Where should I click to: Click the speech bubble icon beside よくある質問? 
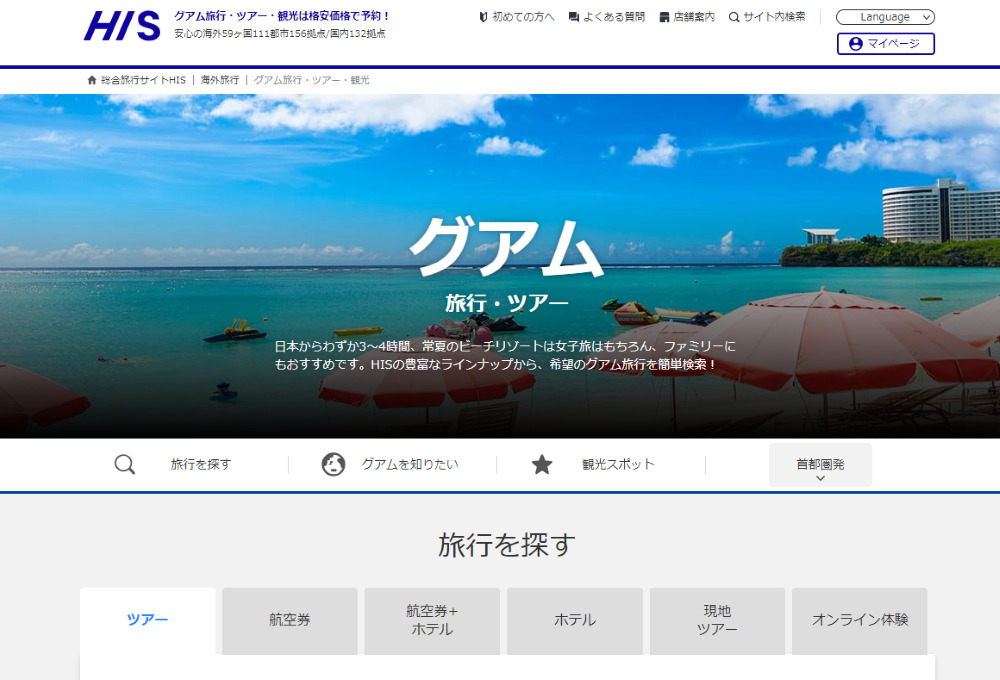click(x=574, y=17)
